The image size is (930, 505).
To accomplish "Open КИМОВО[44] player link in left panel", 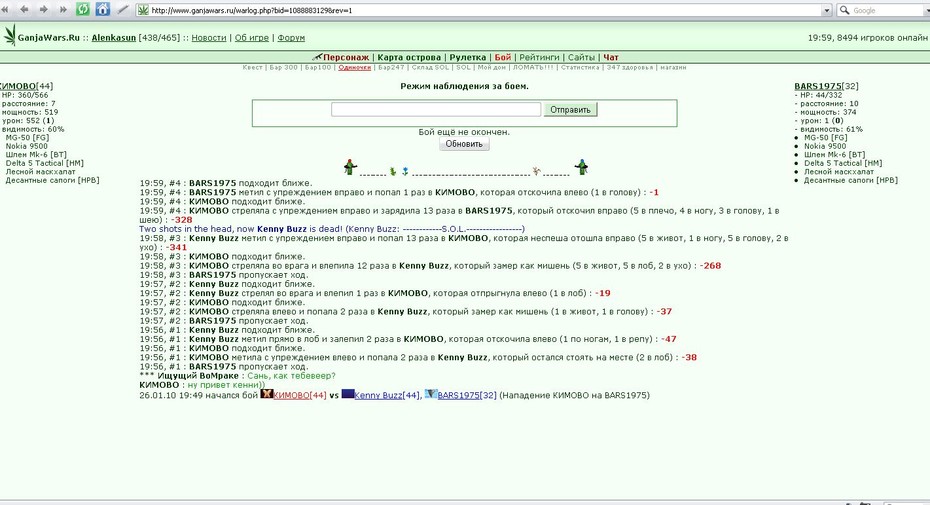I will 26,86.
